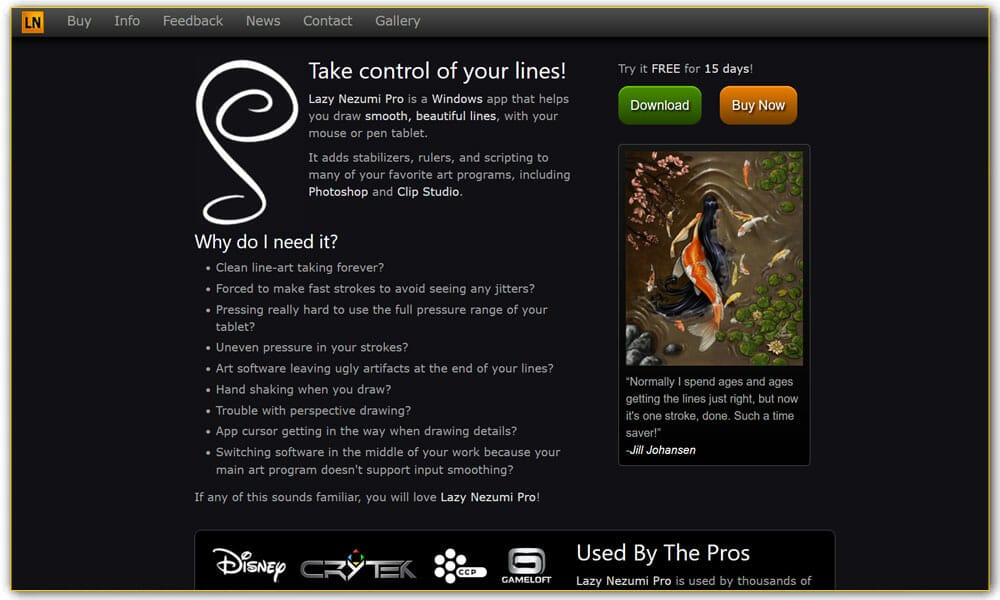This screenshot has height=600, width=1000.
Task: Click the Disney logo
Action: coord(249,565)
